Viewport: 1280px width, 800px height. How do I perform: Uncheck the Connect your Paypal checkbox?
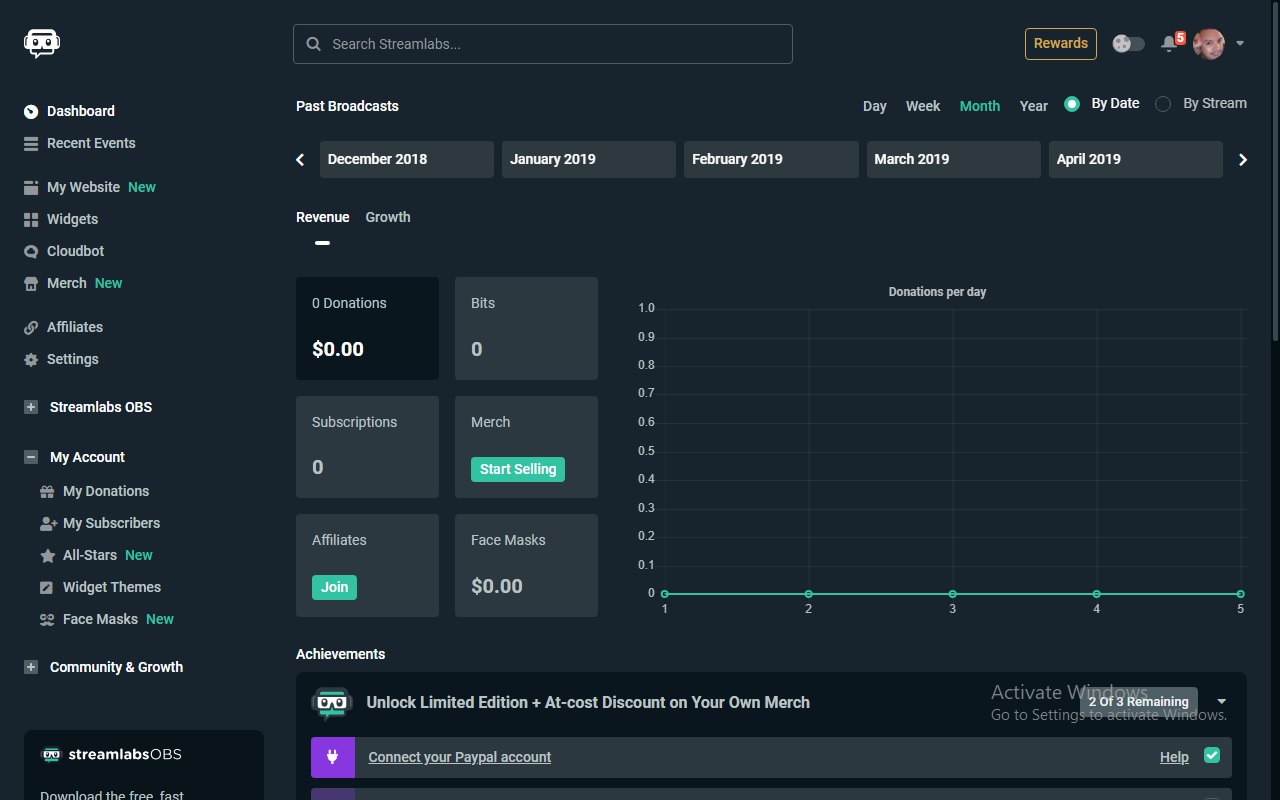(1212, 756)
